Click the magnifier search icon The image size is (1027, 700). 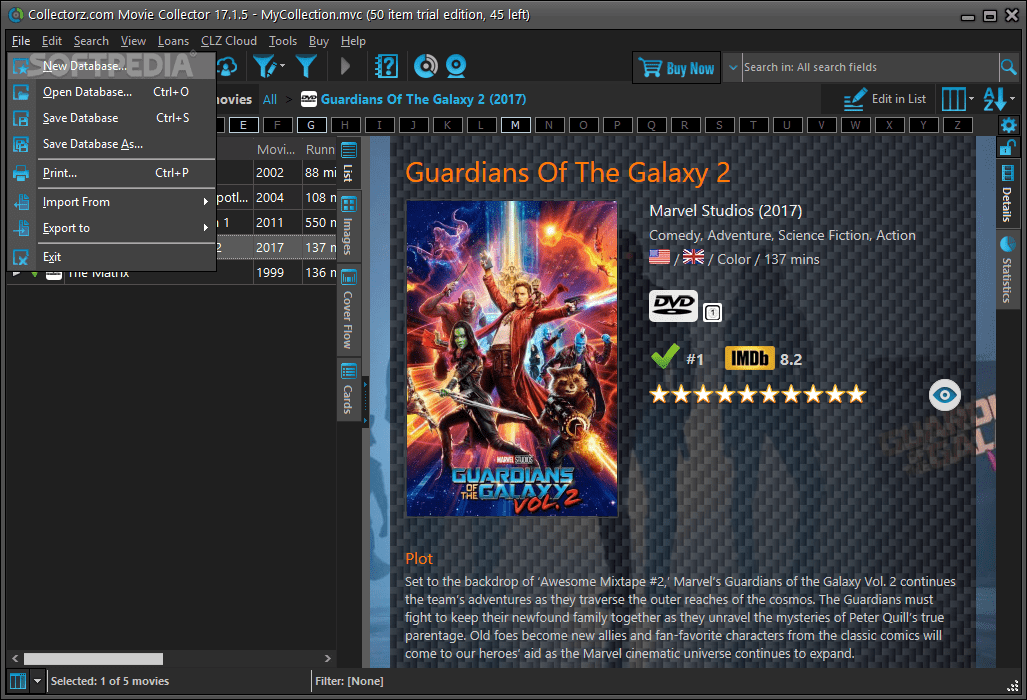1009,67
